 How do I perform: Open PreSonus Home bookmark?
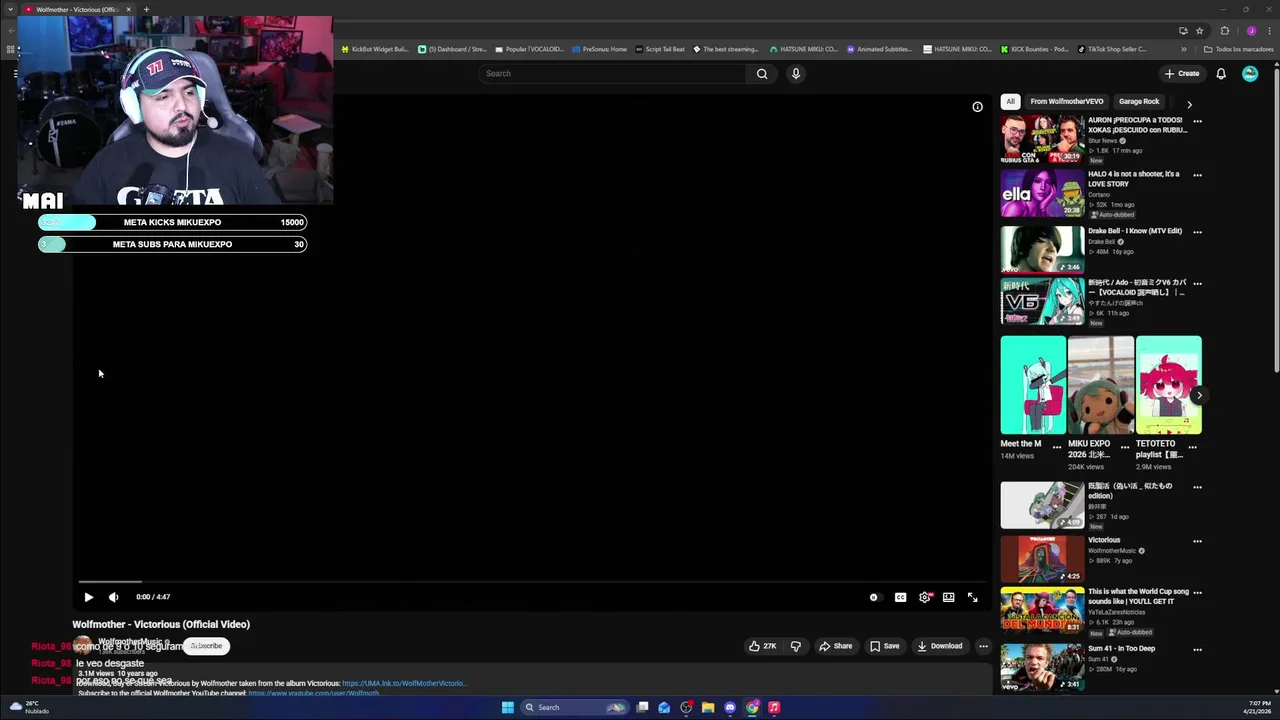(600, 49)
